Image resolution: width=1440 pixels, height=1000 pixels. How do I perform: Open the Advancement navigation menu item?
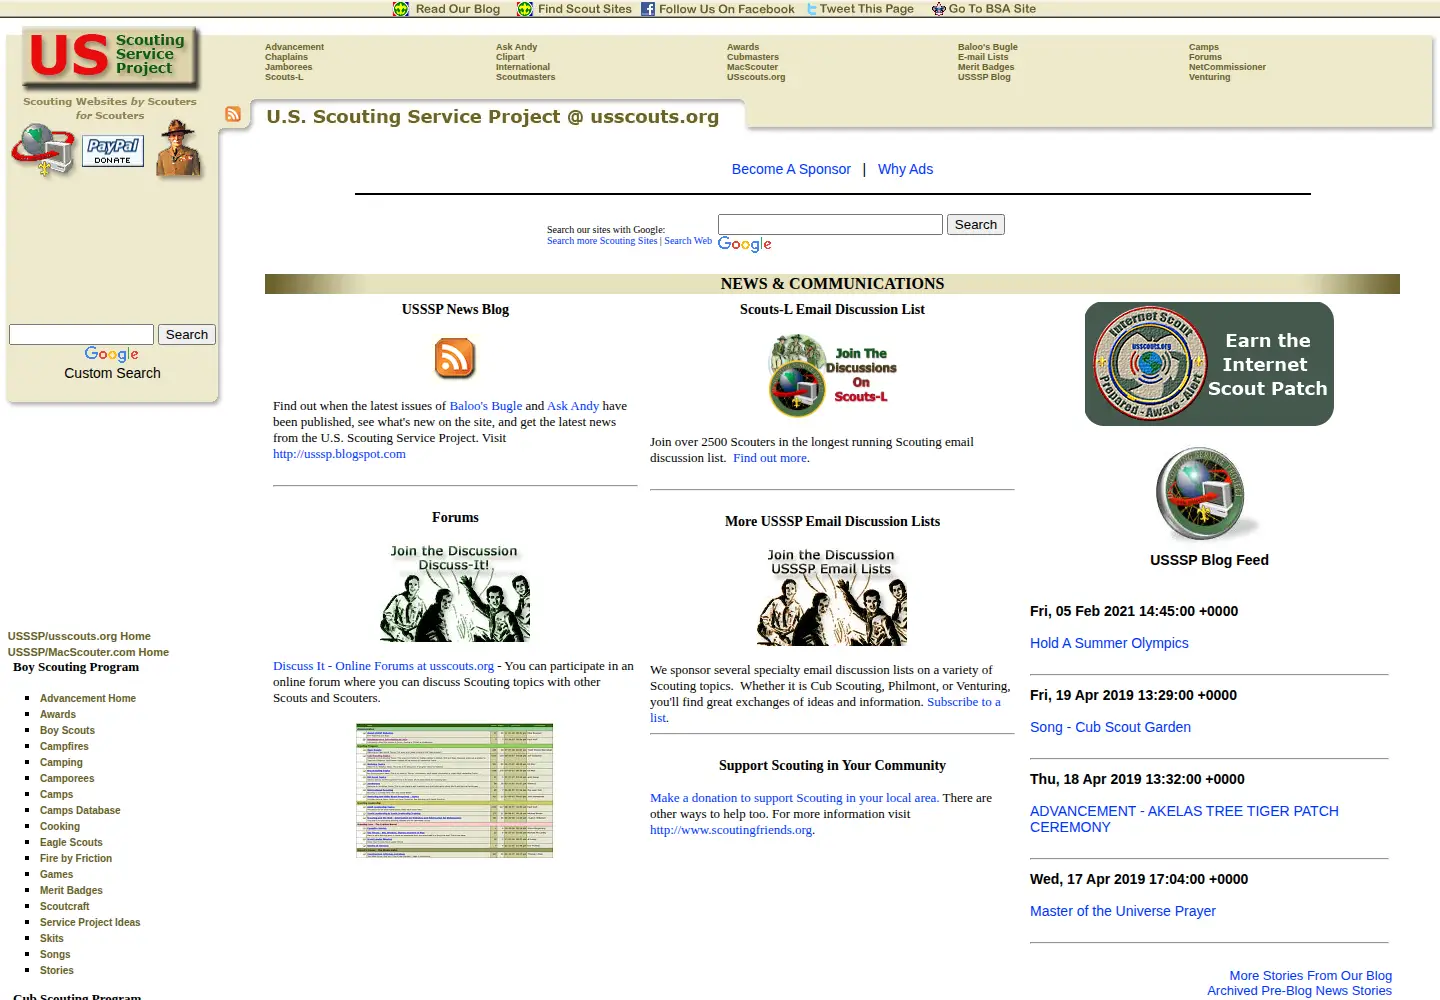294,47
